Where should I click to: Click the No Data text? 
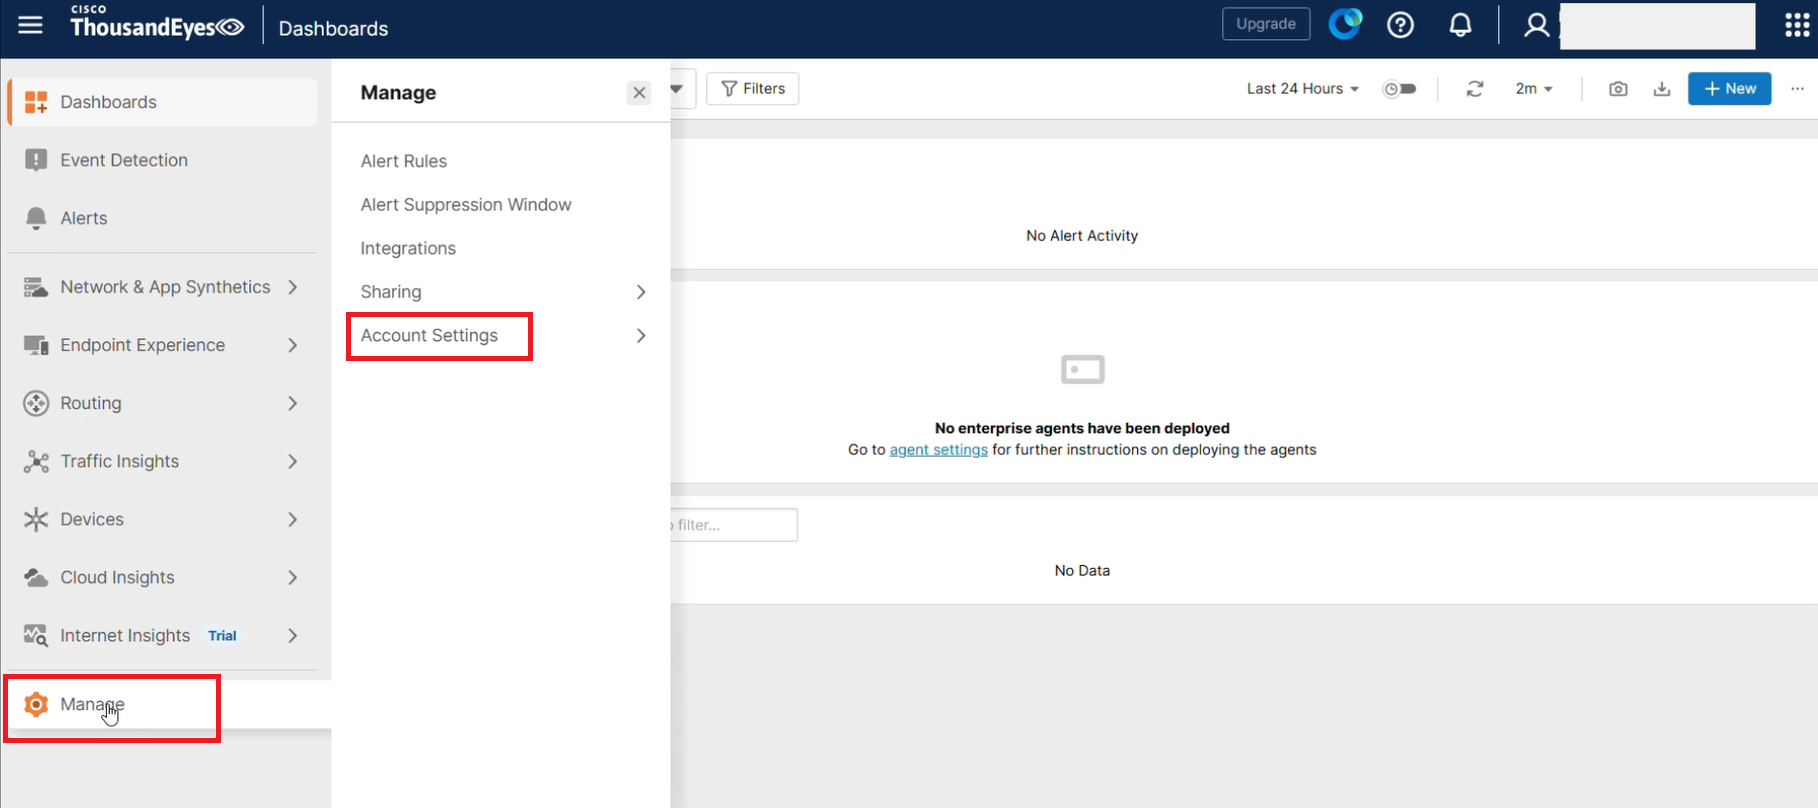[1082, 571]
